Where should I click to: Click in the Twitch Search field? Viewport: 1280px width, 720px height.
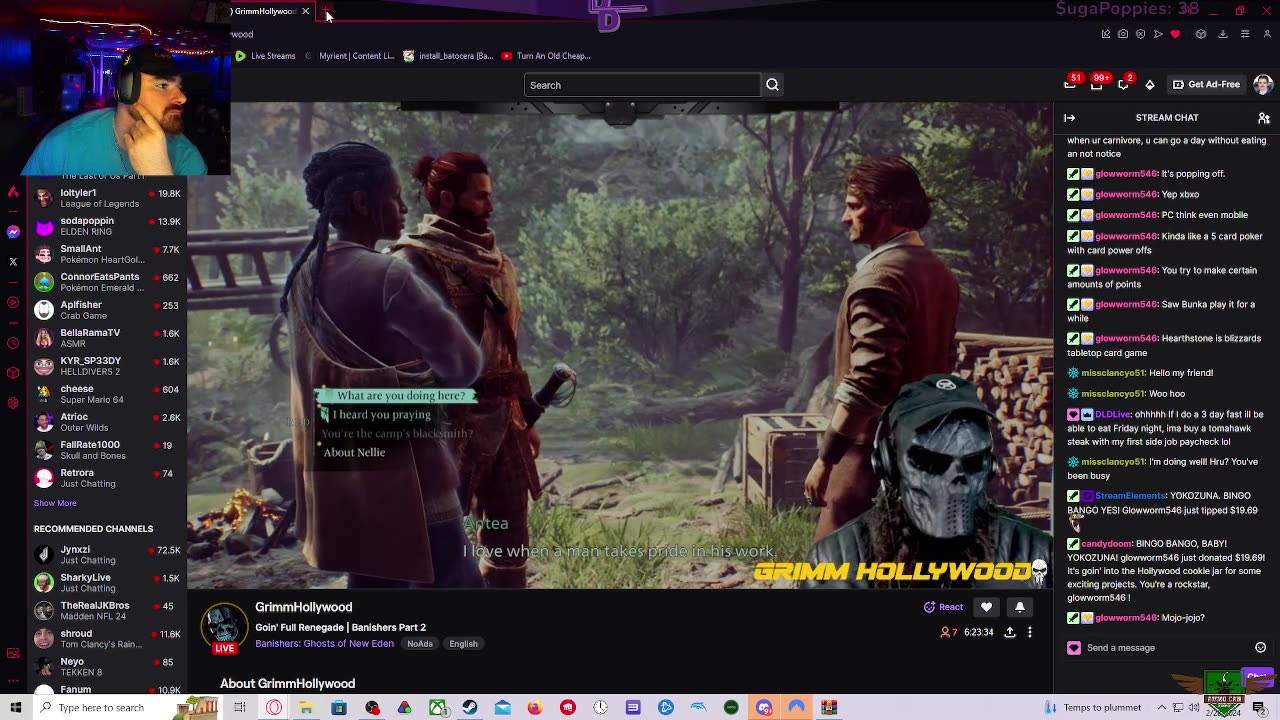coord(642,85)
